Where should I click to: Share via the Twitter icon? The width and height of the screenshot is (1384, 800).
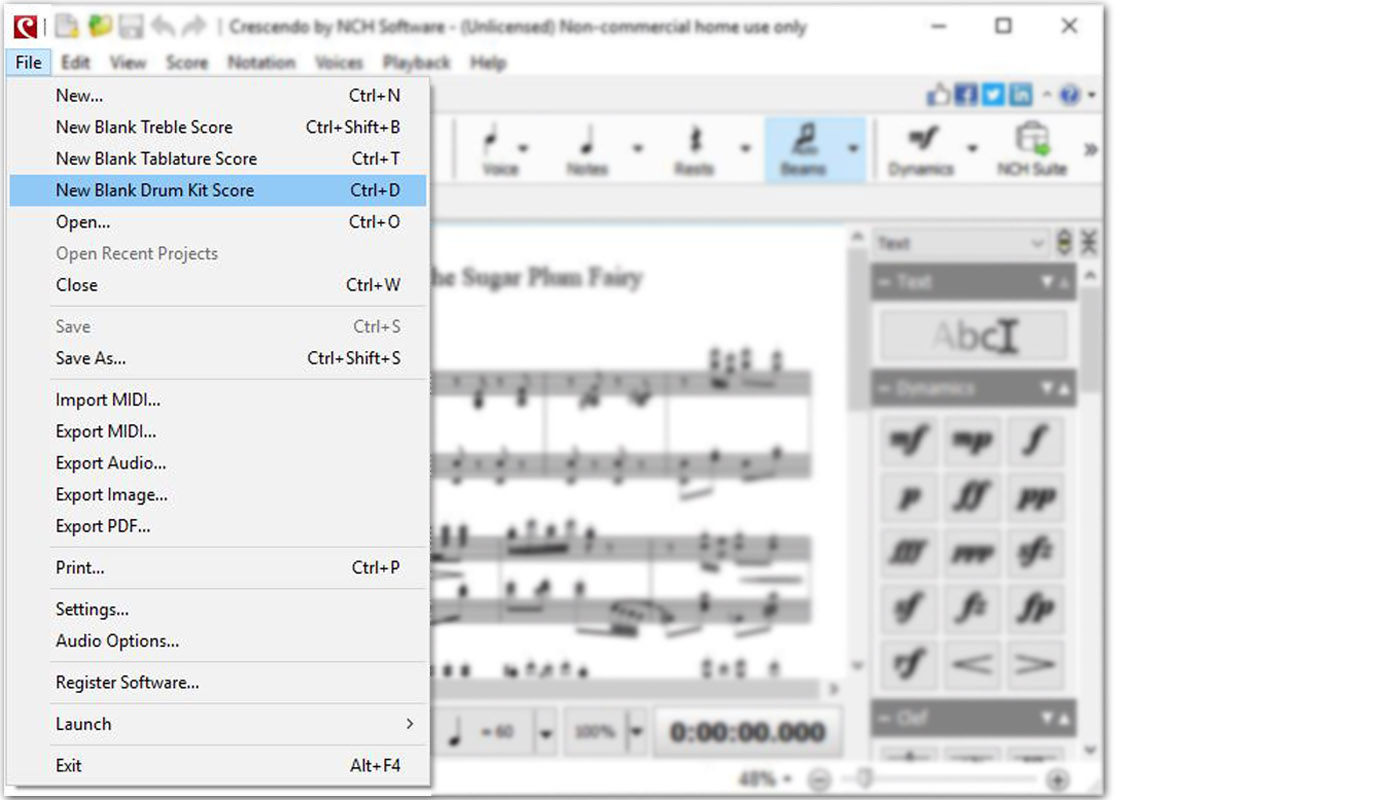point(993,95)
